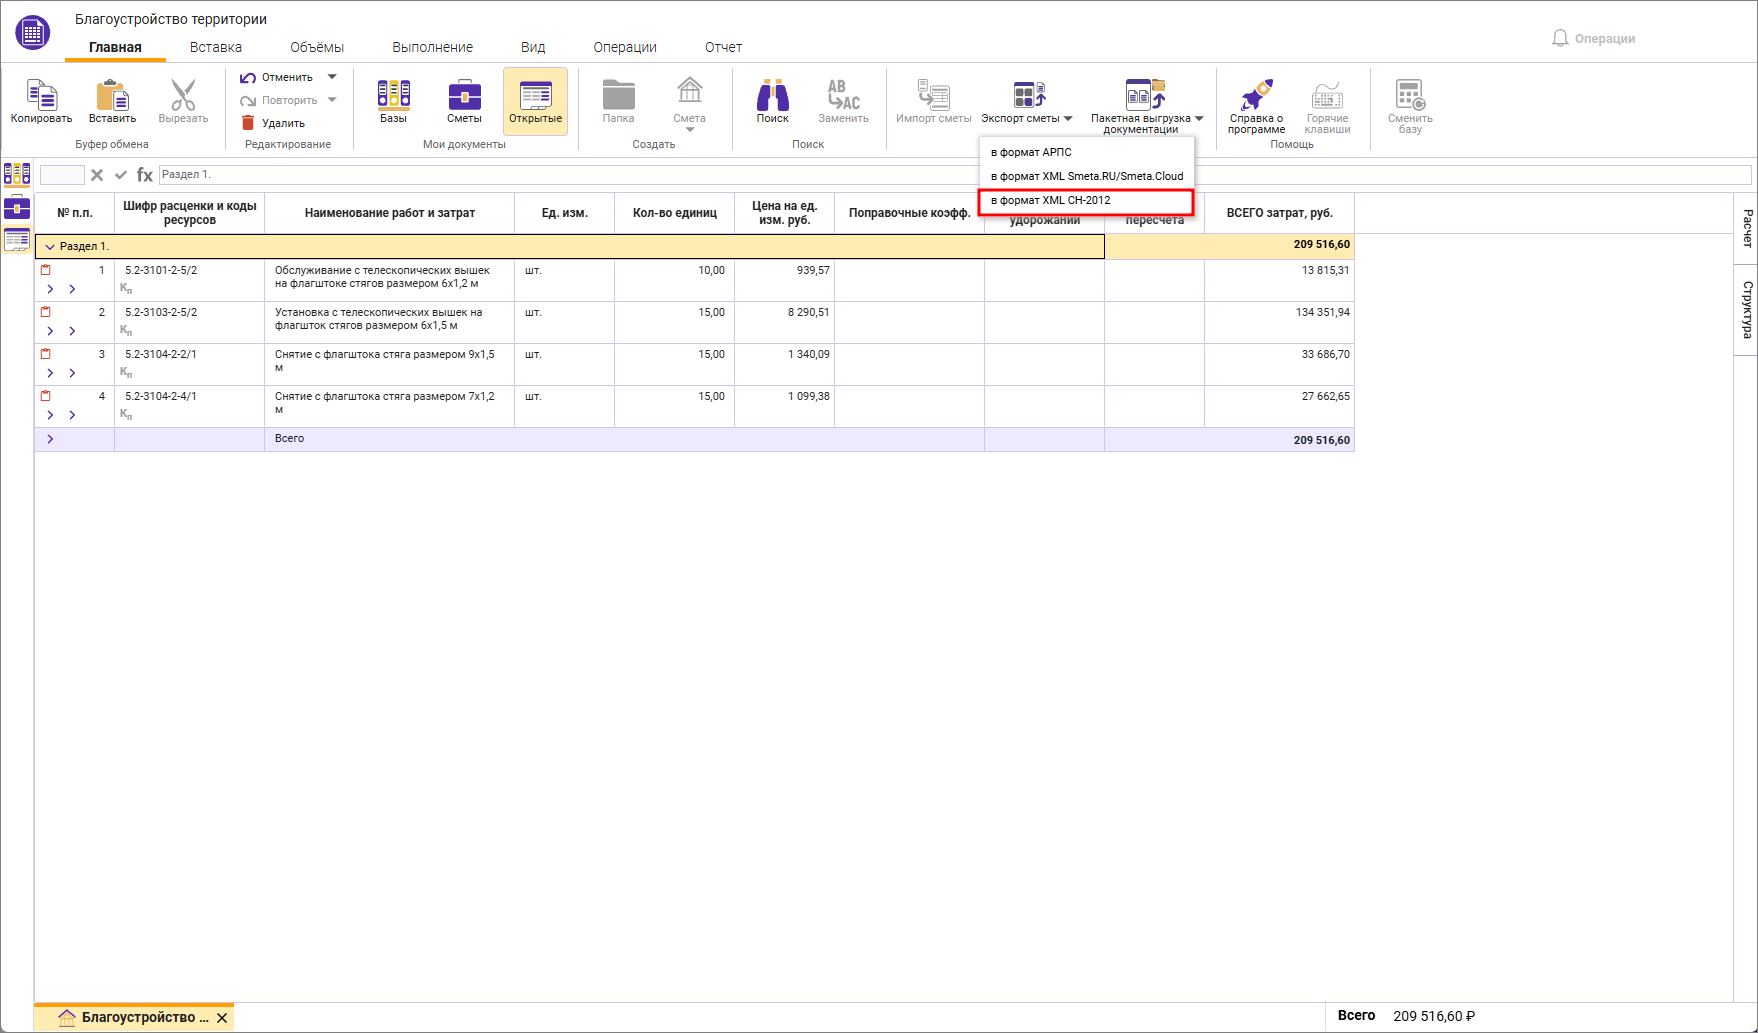Click the Копировать icon
Image resolution: width=1758 pixels, height=1033 pixels.
tap(41, 96)
